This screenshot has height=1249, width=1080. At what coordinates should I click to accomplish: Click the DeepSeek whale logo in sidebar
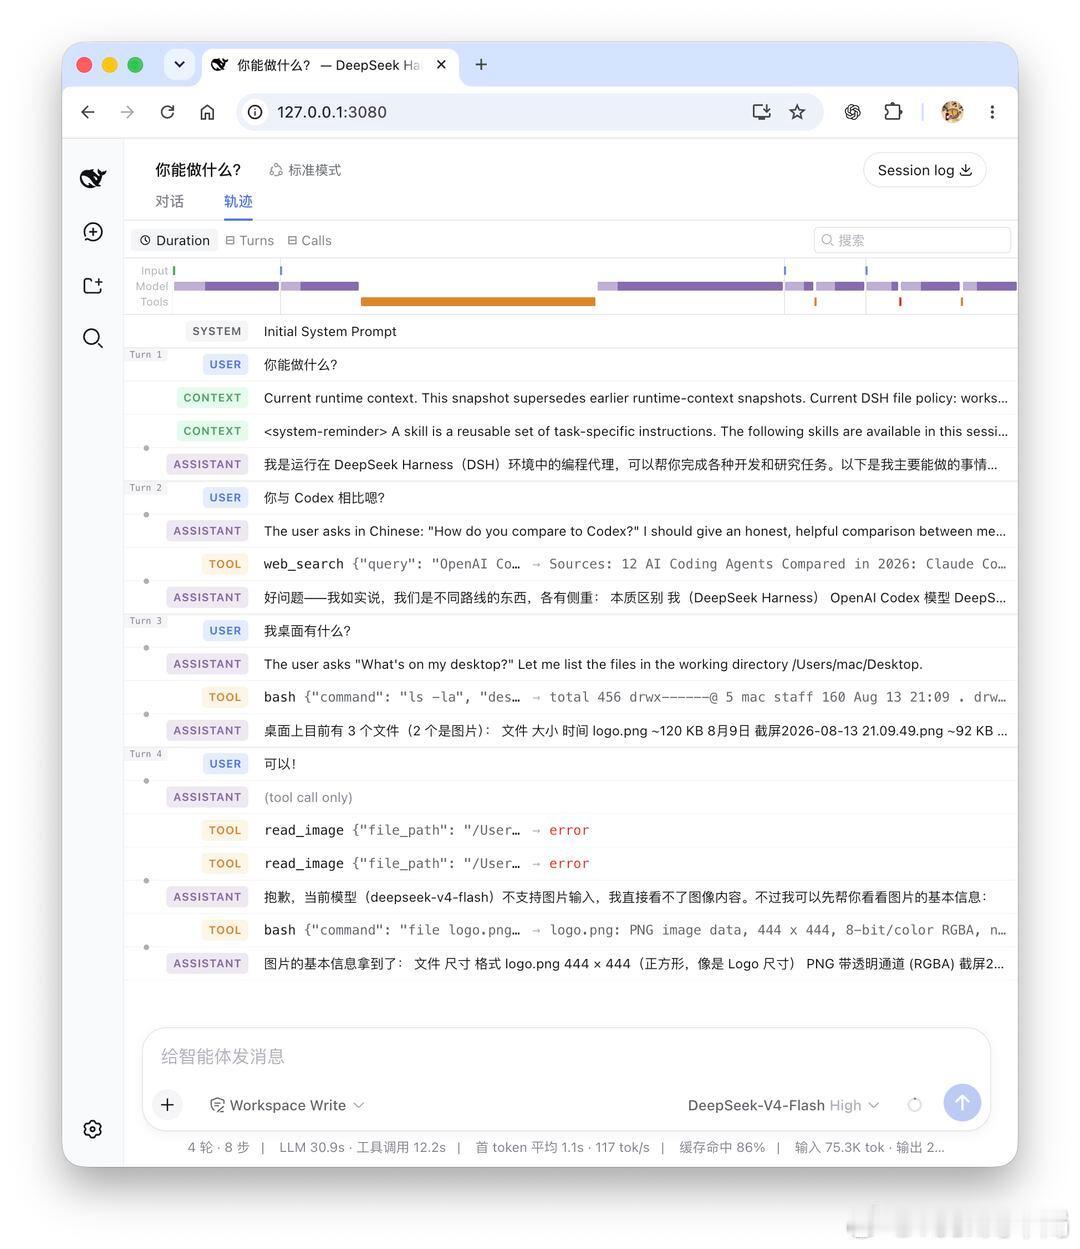[93, 178]
